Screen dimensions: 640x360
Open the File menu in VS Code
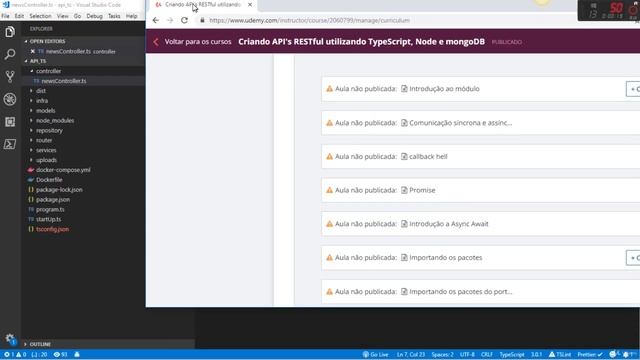5,16
